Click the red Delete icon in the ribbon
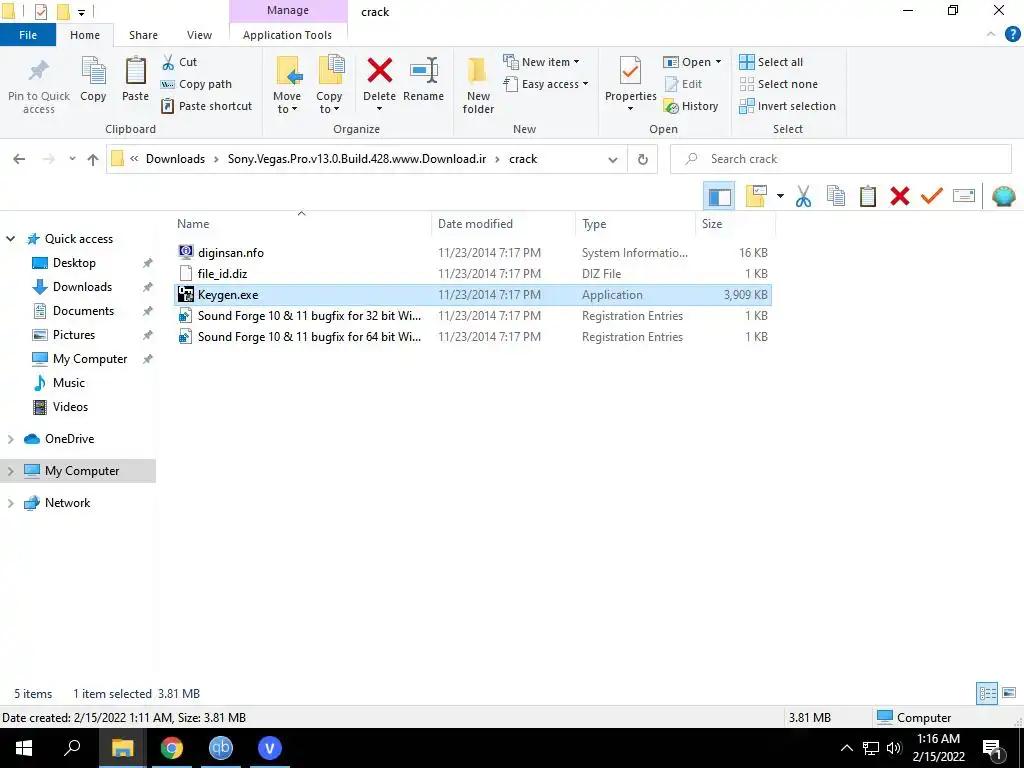1024x768 pixels. coord(379,70)
